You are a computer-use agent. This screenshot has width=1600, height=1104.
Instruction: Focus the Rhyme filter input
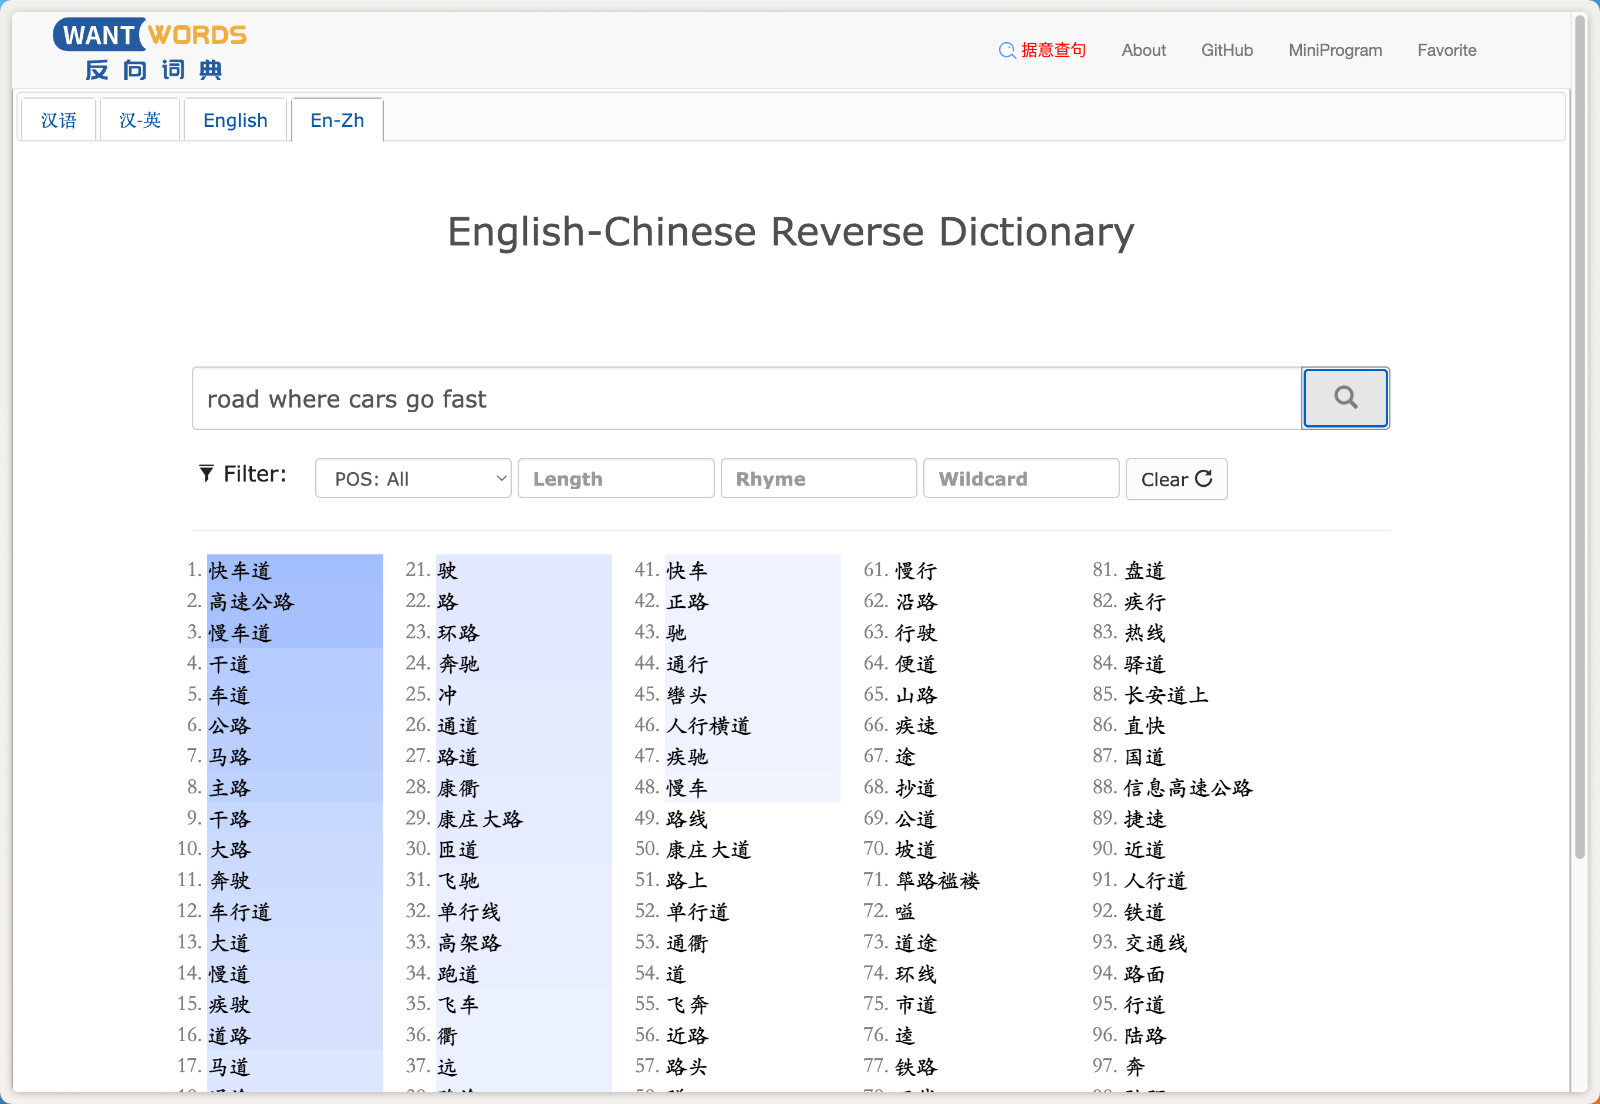pyautogui.click(x=818, y=479)
